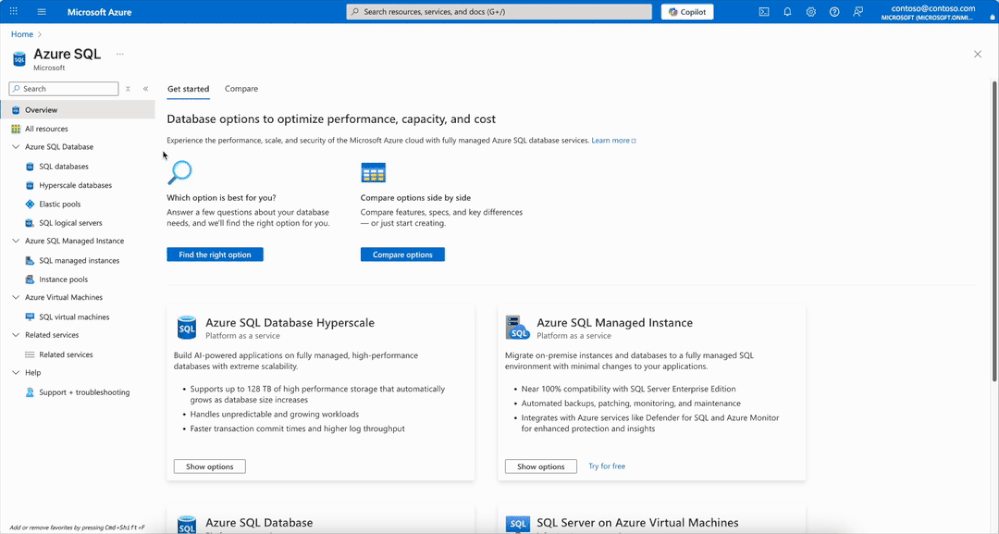999x534 pixels.
Task: Open the hamburger portal menu
Action: (x=41, y=11)
